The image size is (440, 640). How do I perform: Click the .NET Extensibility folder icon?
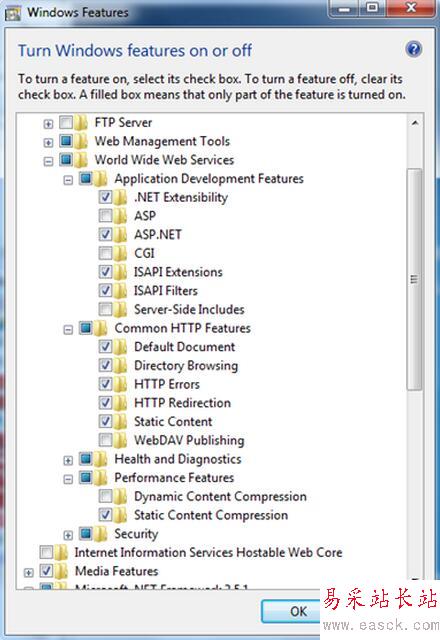pos(120,198)
